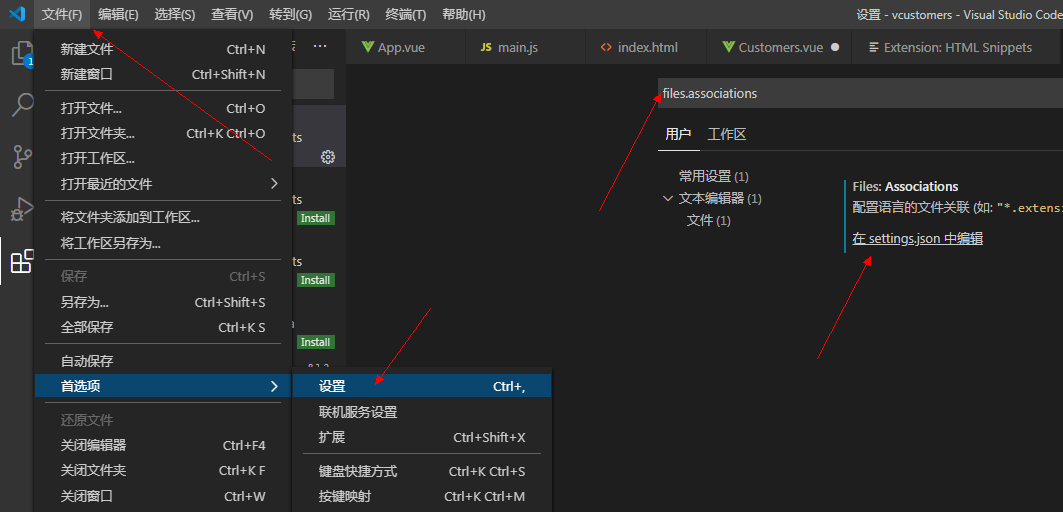Select 键盘快捷方式 in the submenu
Viewport: 1063px width, 512px height.
[x=422, y=471]
